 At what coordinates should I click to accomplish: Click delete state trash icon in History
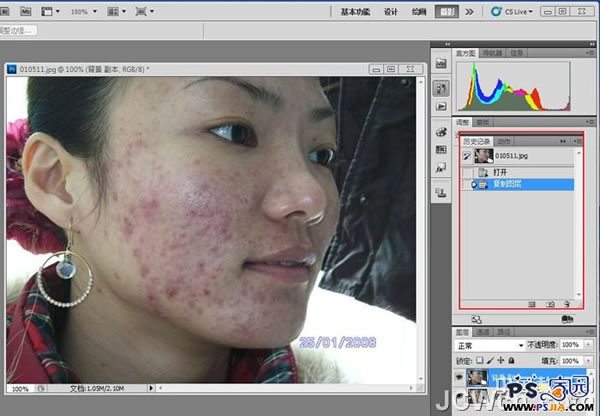[x=567, y=302]
